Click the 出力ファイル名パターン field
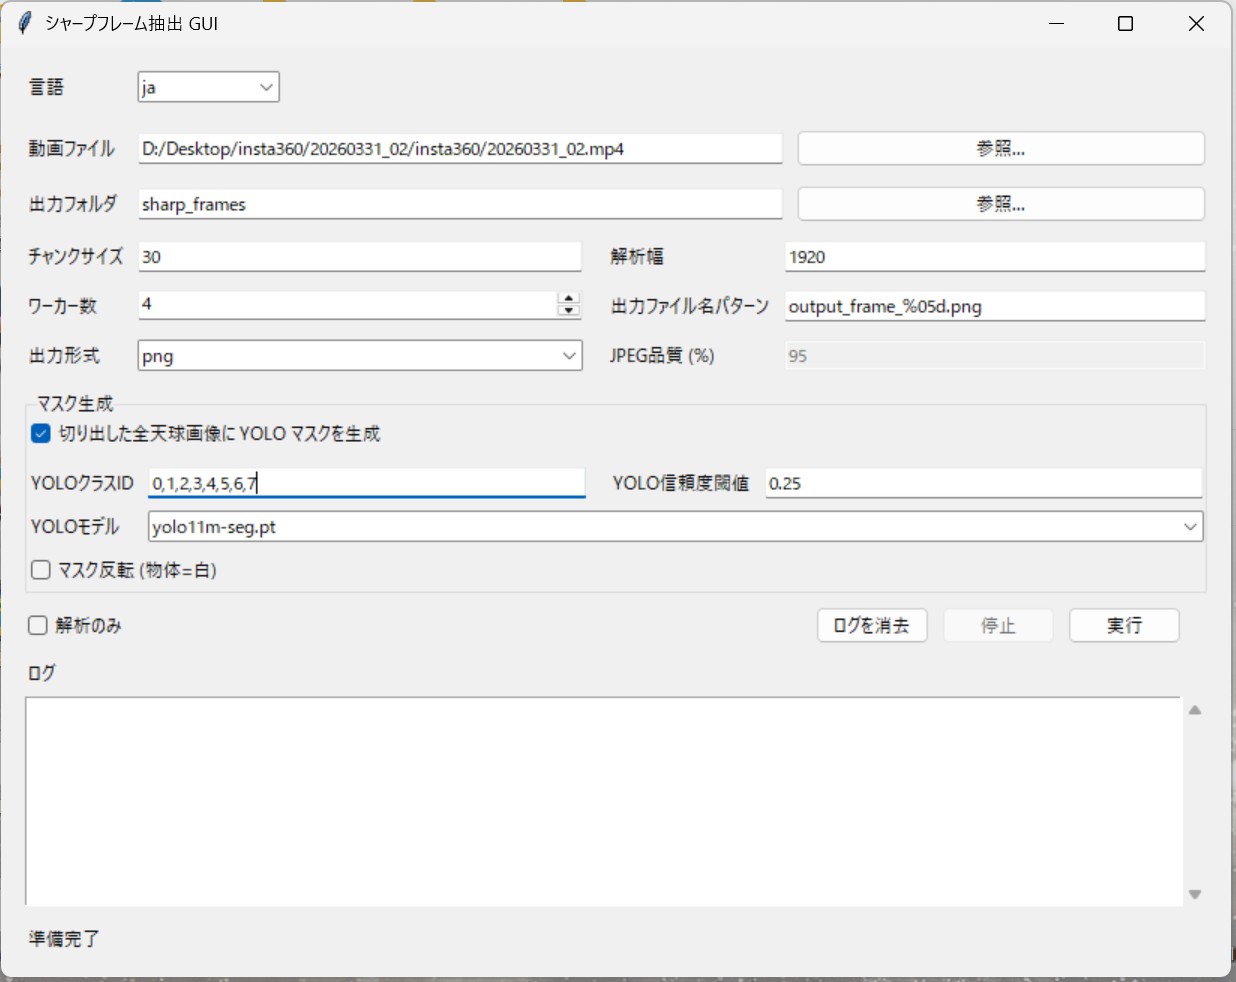The width and height of the screenshot is (1236, 982). coord(995,306)
